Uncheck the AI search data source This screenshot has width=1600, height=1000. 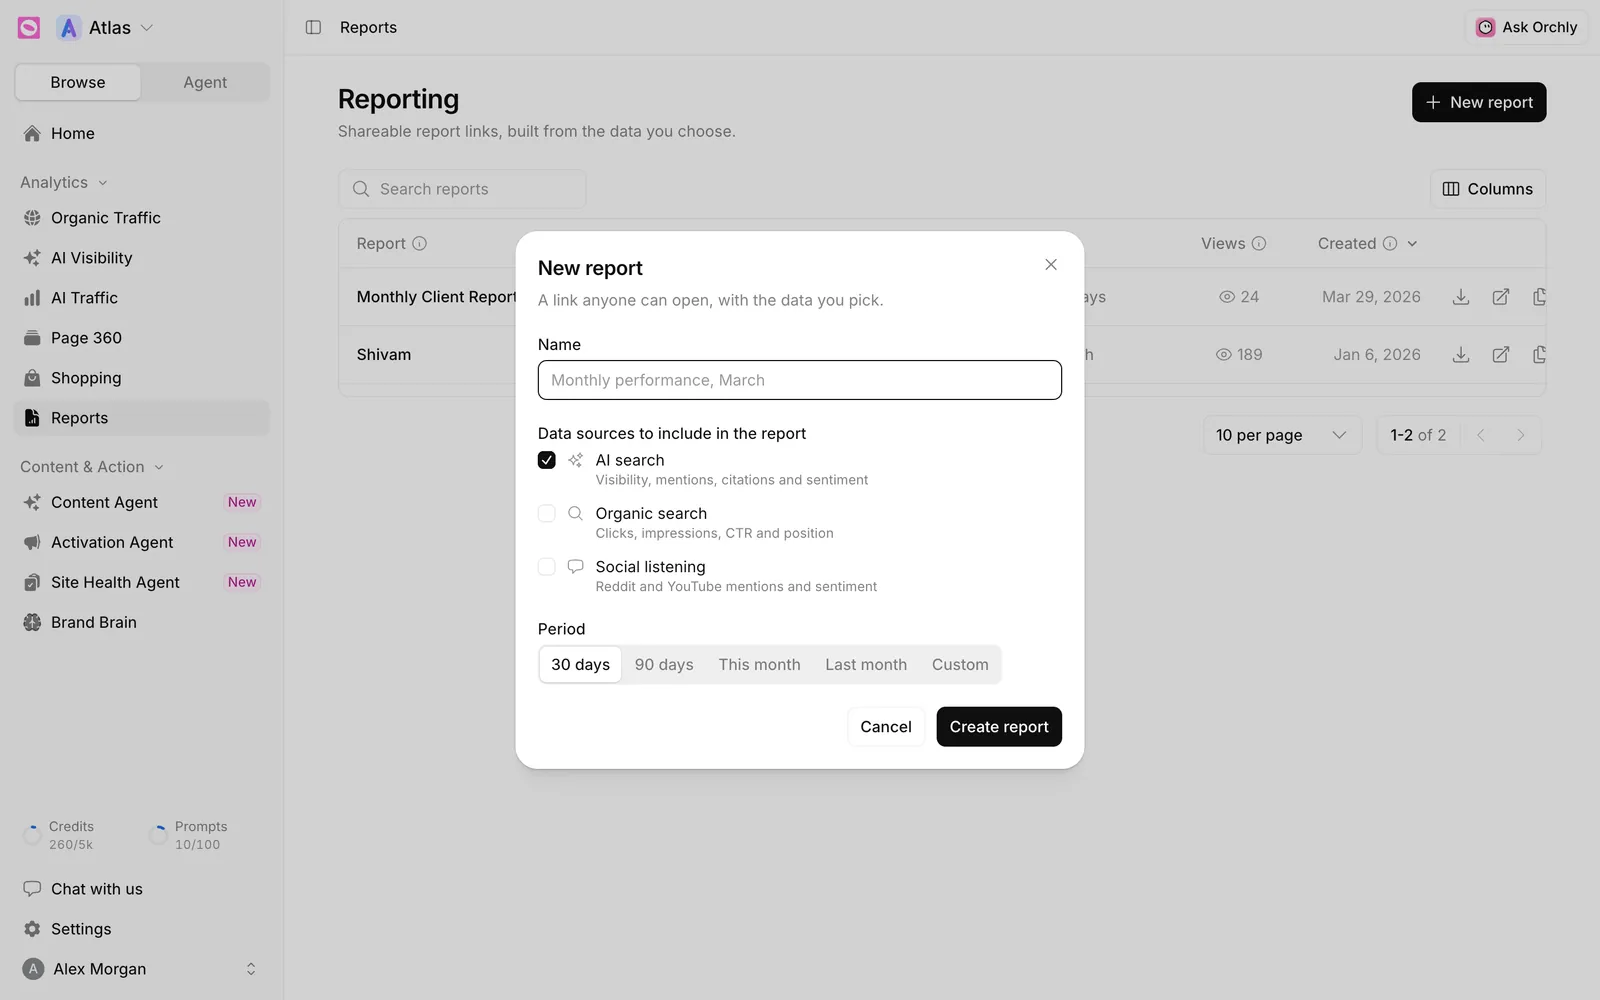(547, 460)
